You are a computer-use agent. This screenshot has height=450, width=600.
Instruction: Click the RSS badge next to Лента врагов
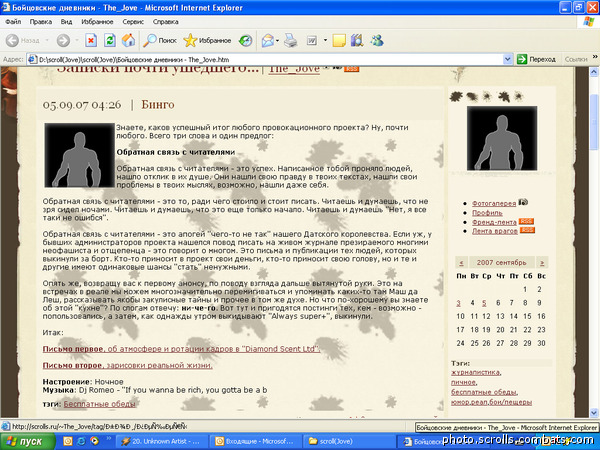tap(527, 230)
